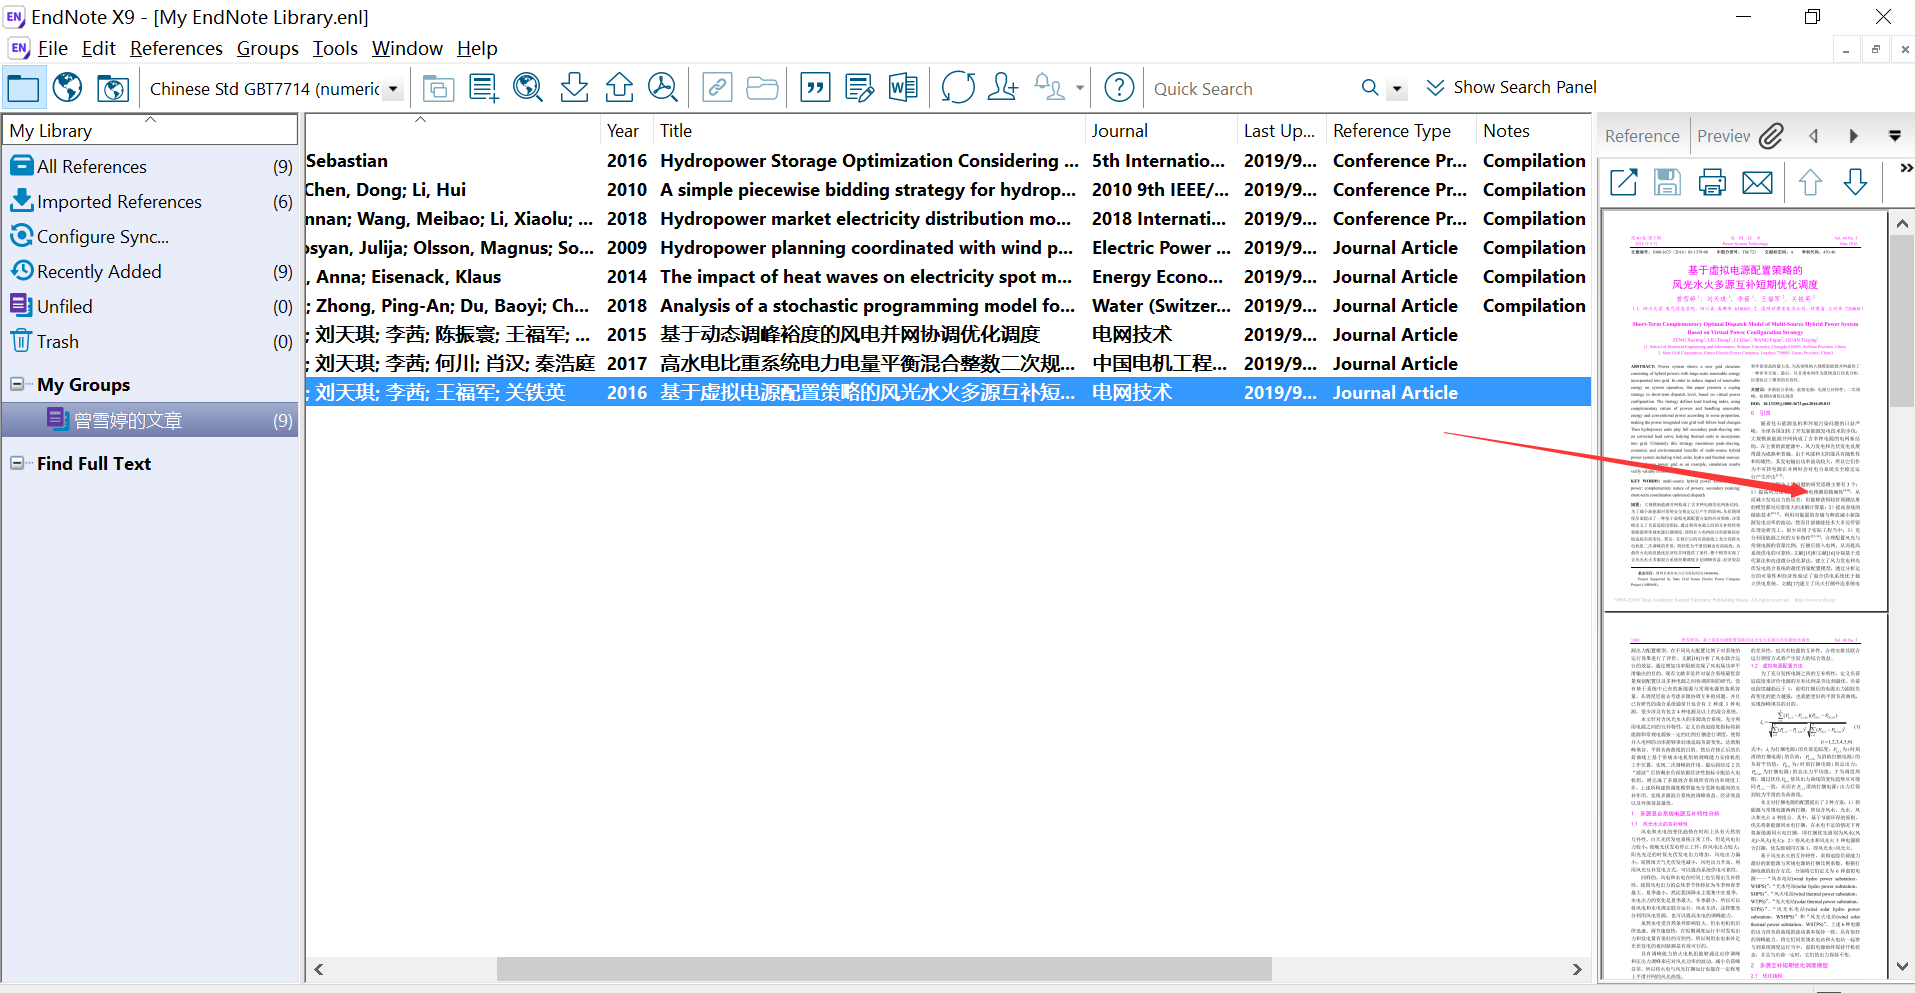
Task: Select Imported References group
Action: click(x=150, y=201)
